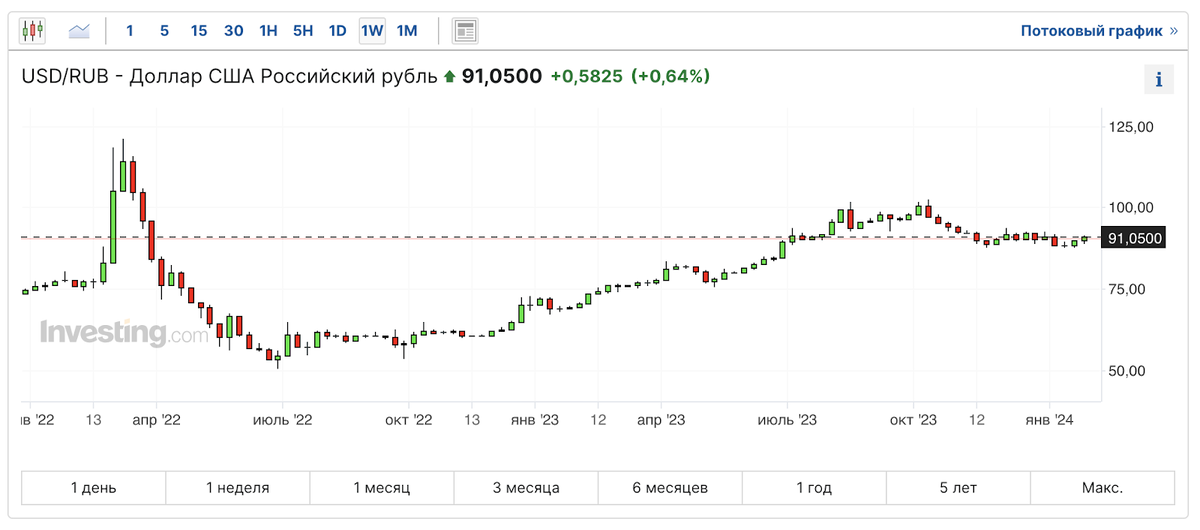Choose the 1D interval
This screenshot has width=1200, height=530.
[x=338, y=30]
